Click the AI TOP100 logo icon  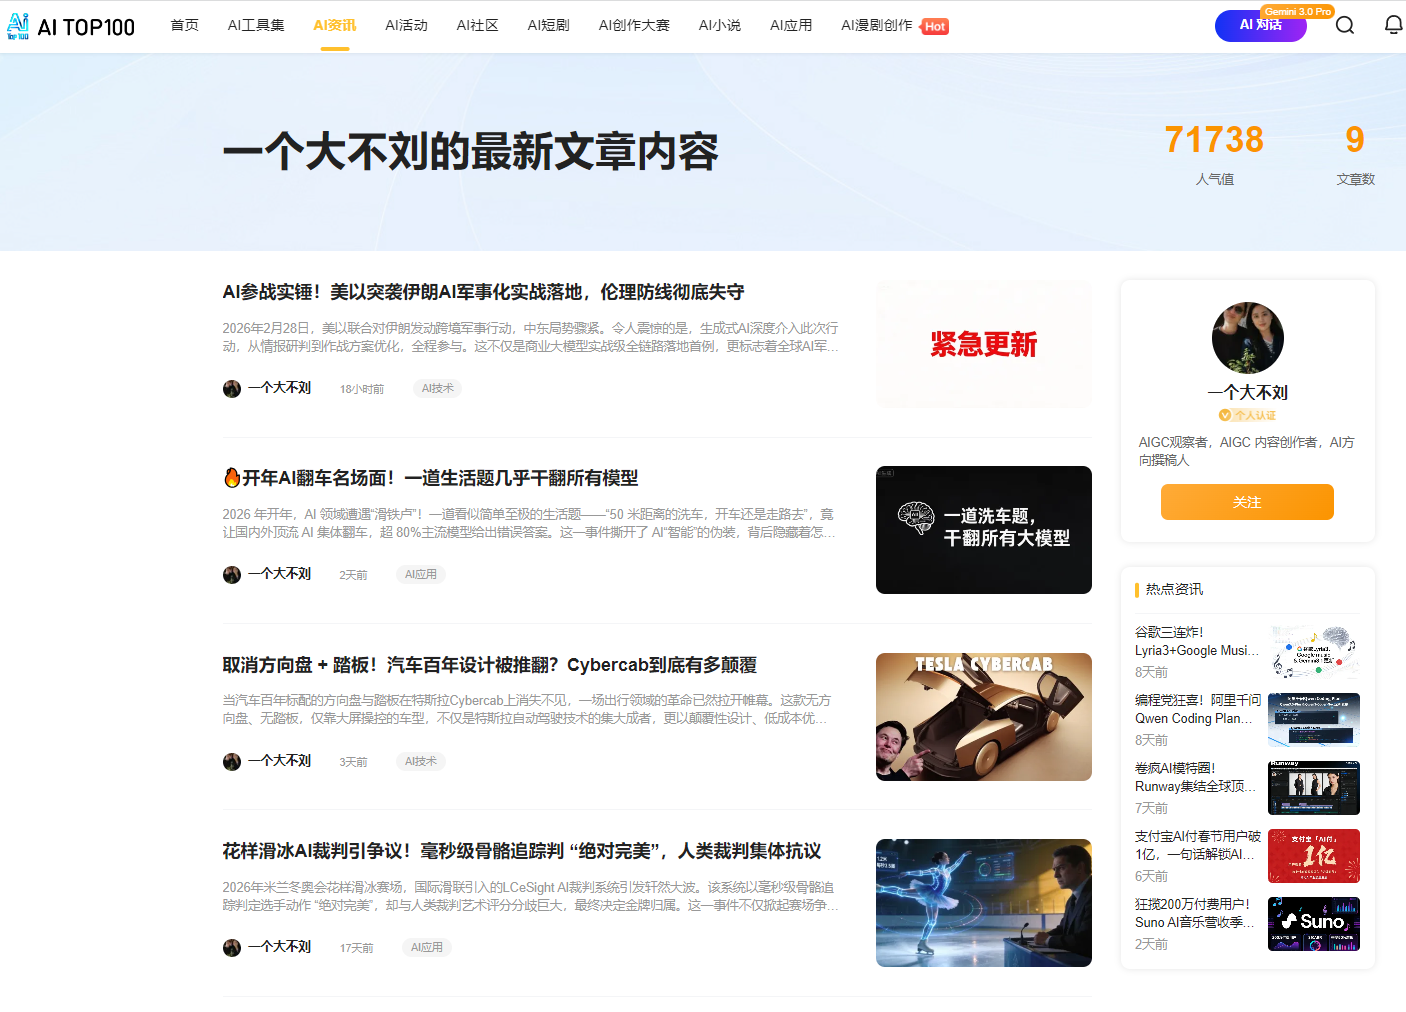[18, 26]
